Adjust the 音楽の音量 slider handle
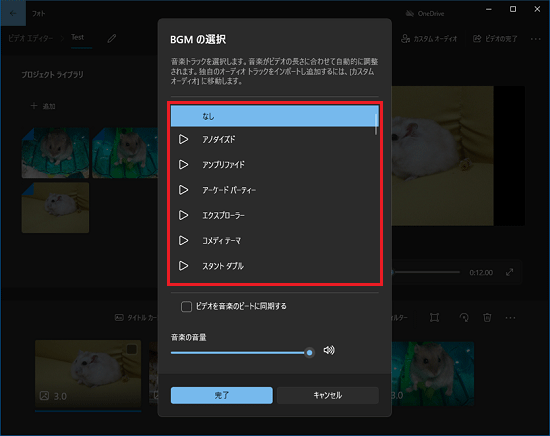 309,353
